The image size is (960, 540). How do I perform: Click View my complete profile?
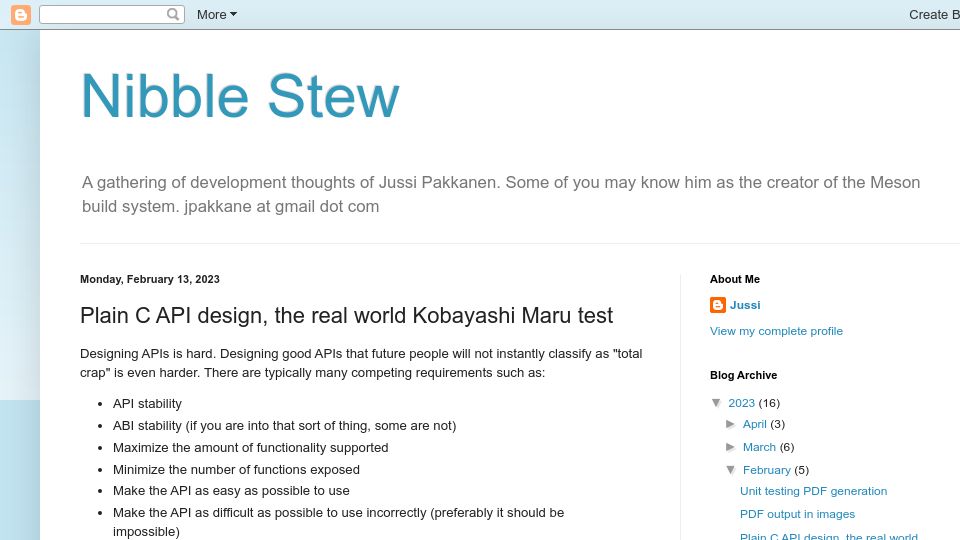click(x=776, y=331)
